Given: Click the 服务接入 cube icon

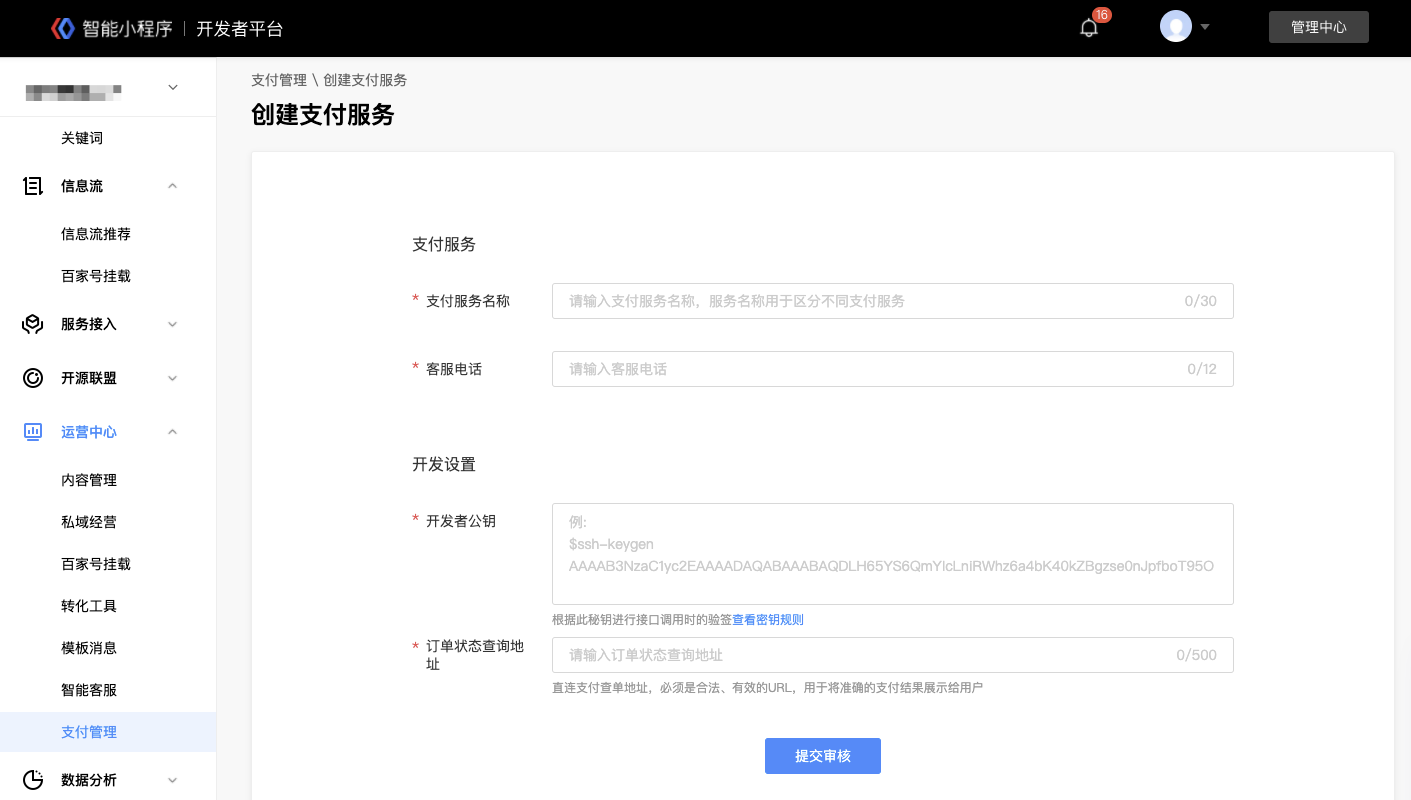Looking at the screenshot, I should [x=33, y=324].
